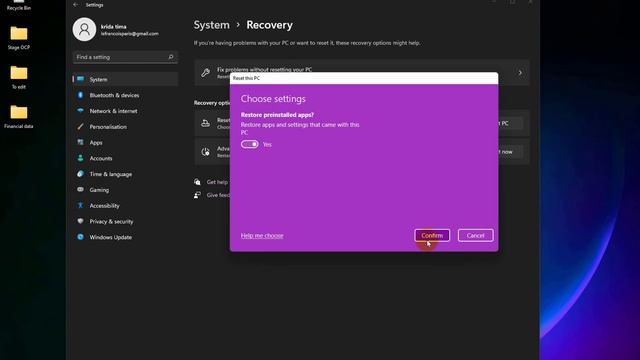Go to Time & language section
Image resolution: width=640 pixels, height=360 pixels.
pos(111,174)
